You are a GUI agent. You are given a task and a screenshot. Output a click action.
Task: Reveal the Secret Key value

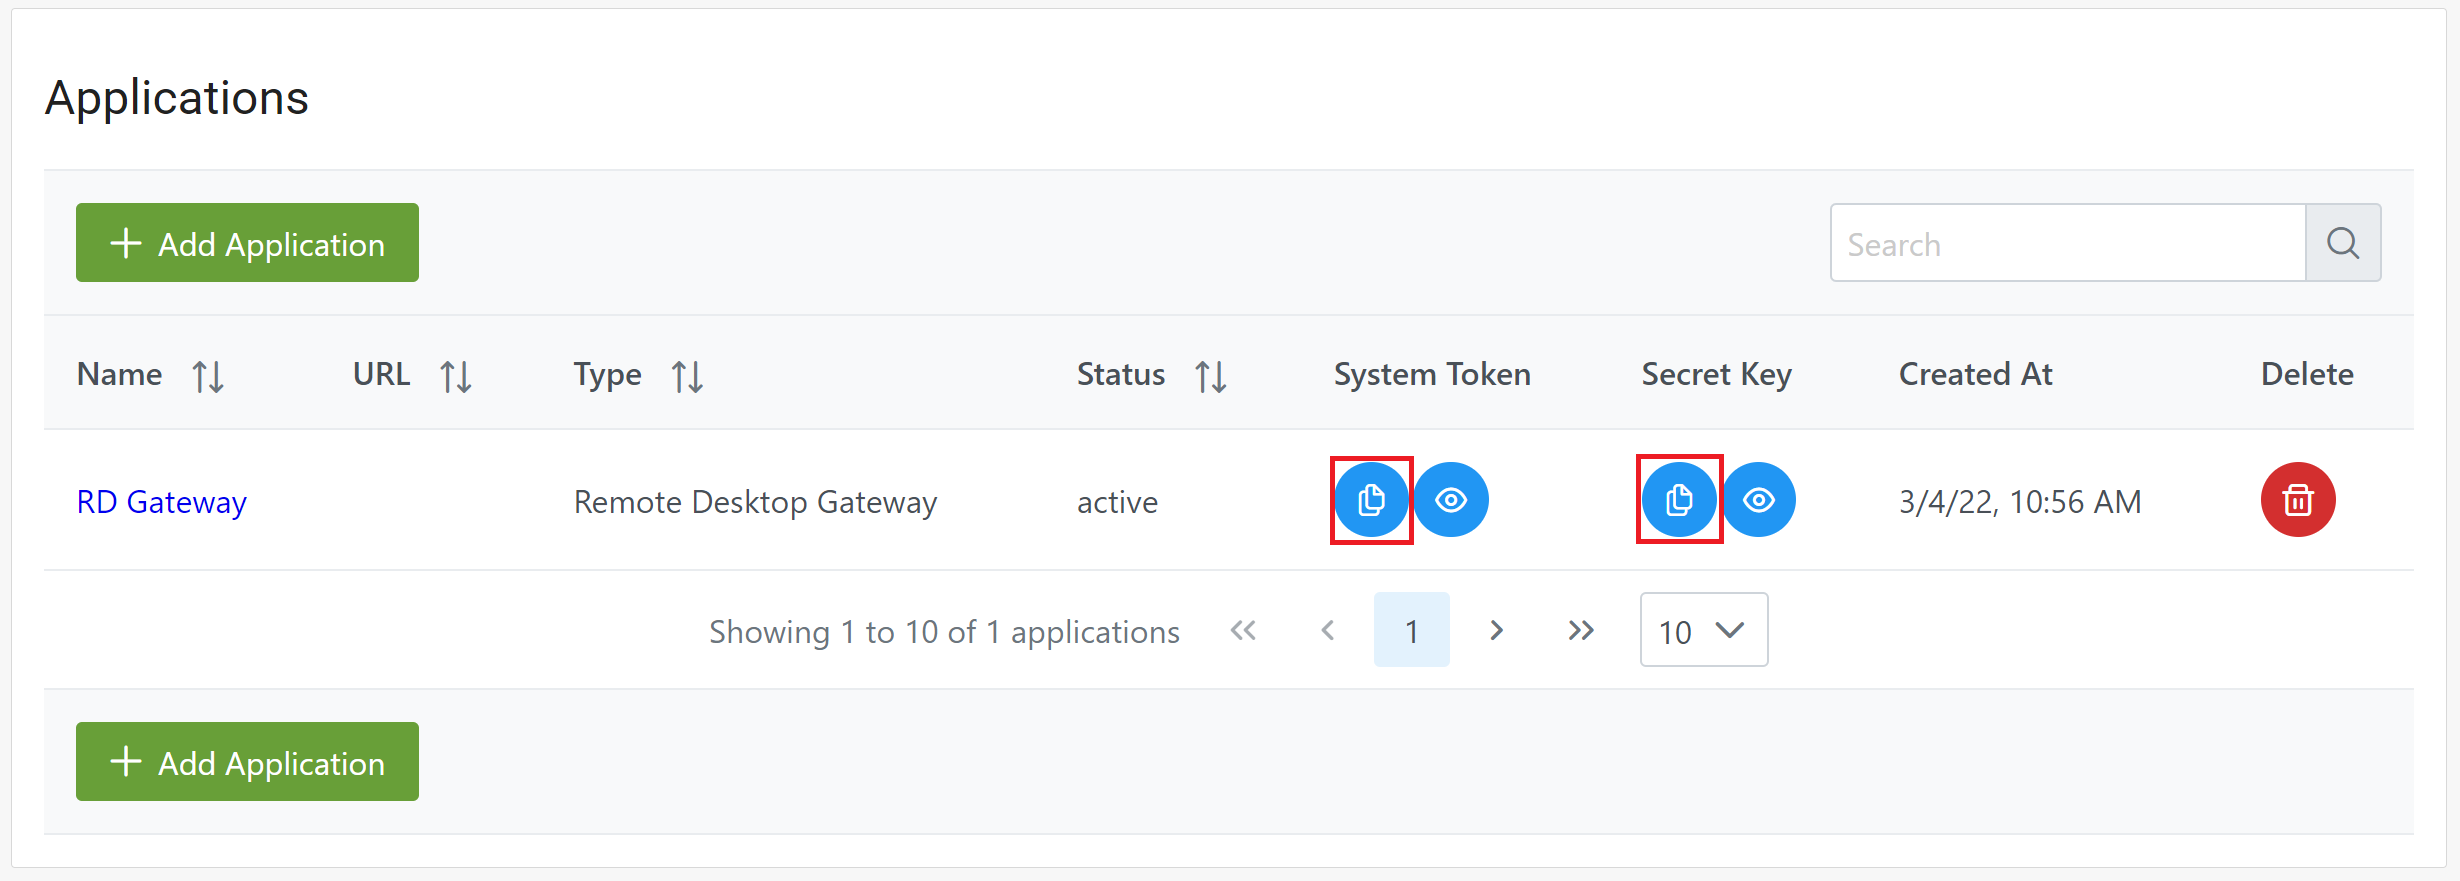(x=1759, y=500)
